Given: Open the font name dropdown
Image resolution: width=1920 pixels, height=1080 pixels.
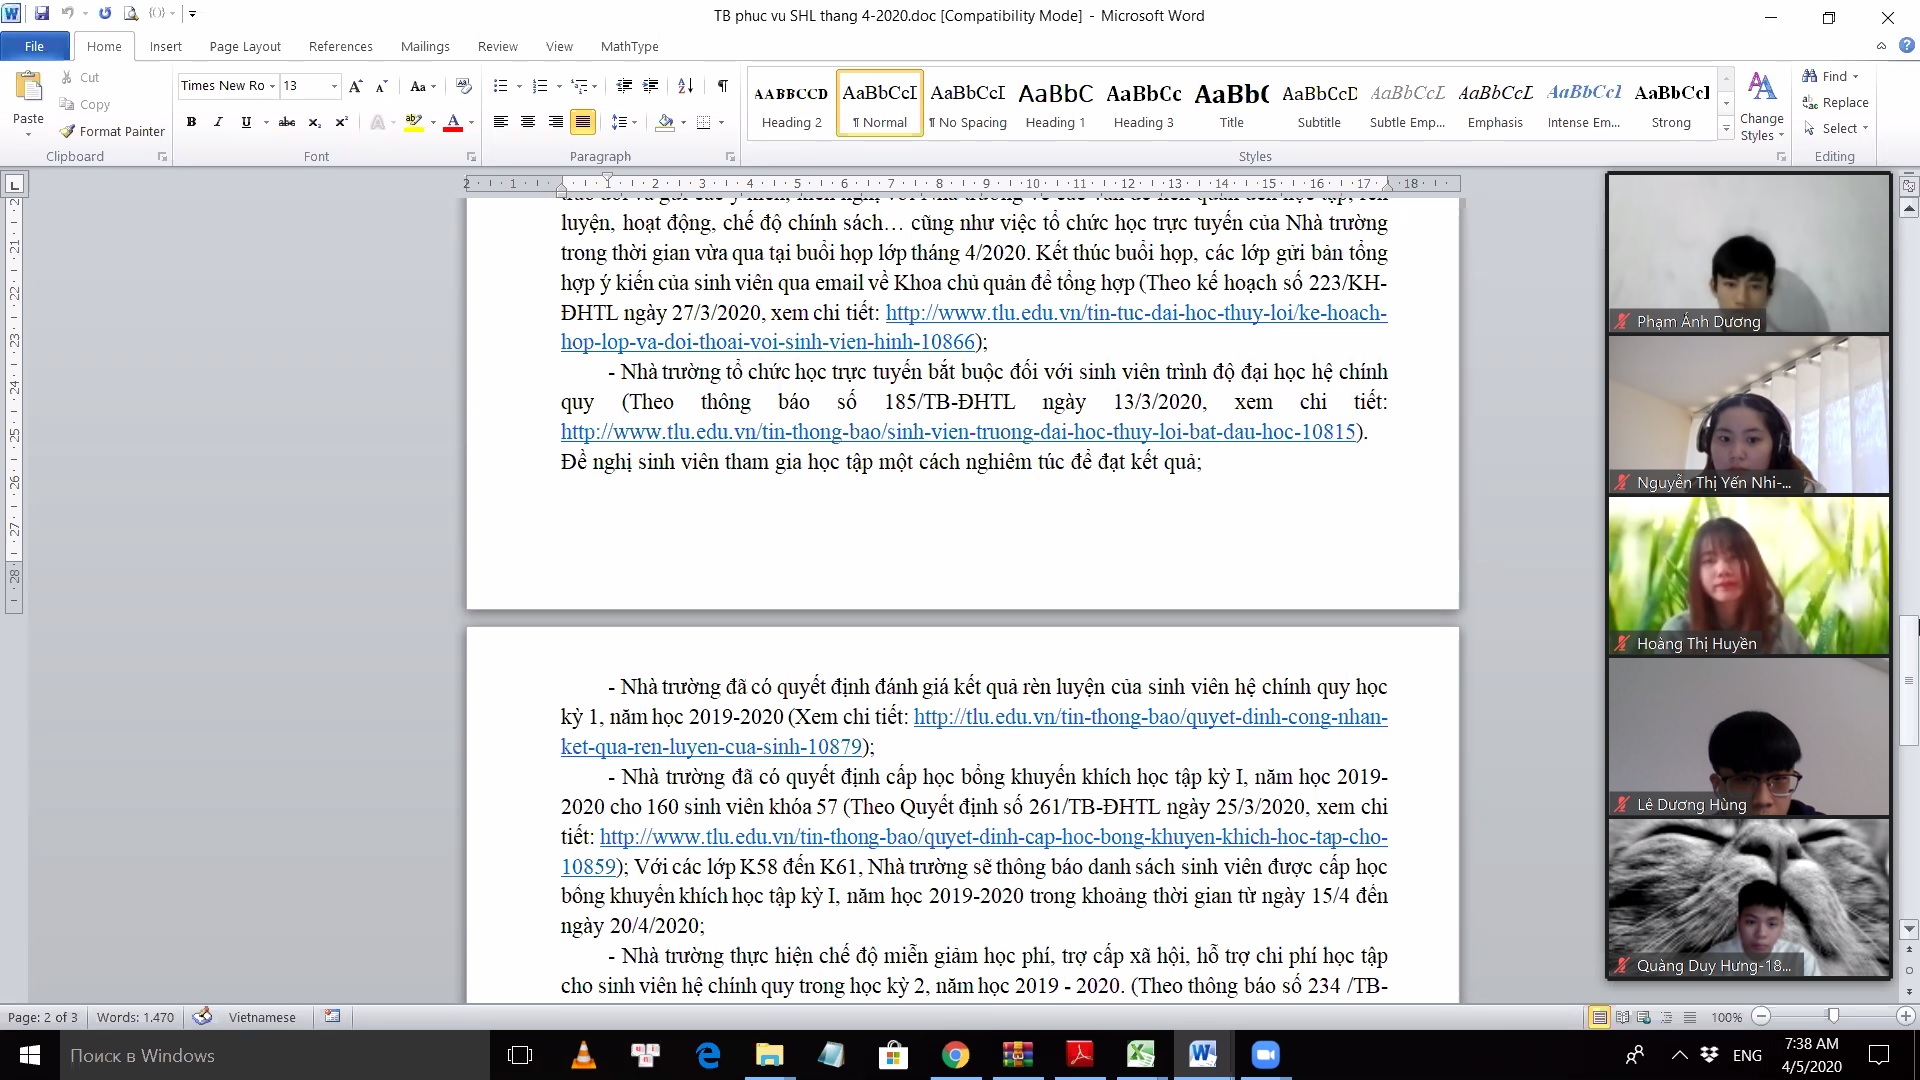Looking at the screenshot, I should (272, 86).
